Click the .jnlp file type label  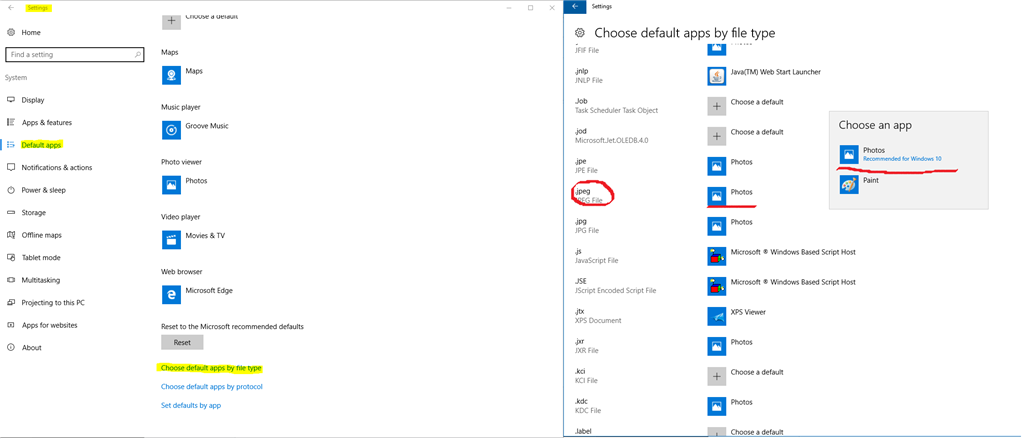click(581, 71)
